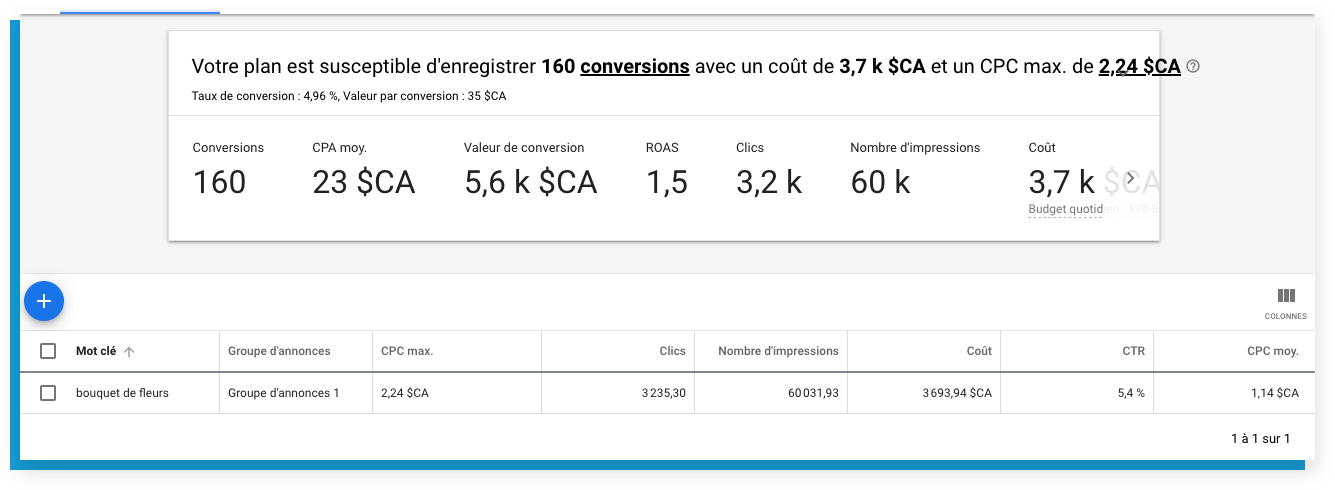Sort by the Mot clé column header
The height and width of the screenshot is (490, 1335).
pyautogui.click(x=96, y=351)
